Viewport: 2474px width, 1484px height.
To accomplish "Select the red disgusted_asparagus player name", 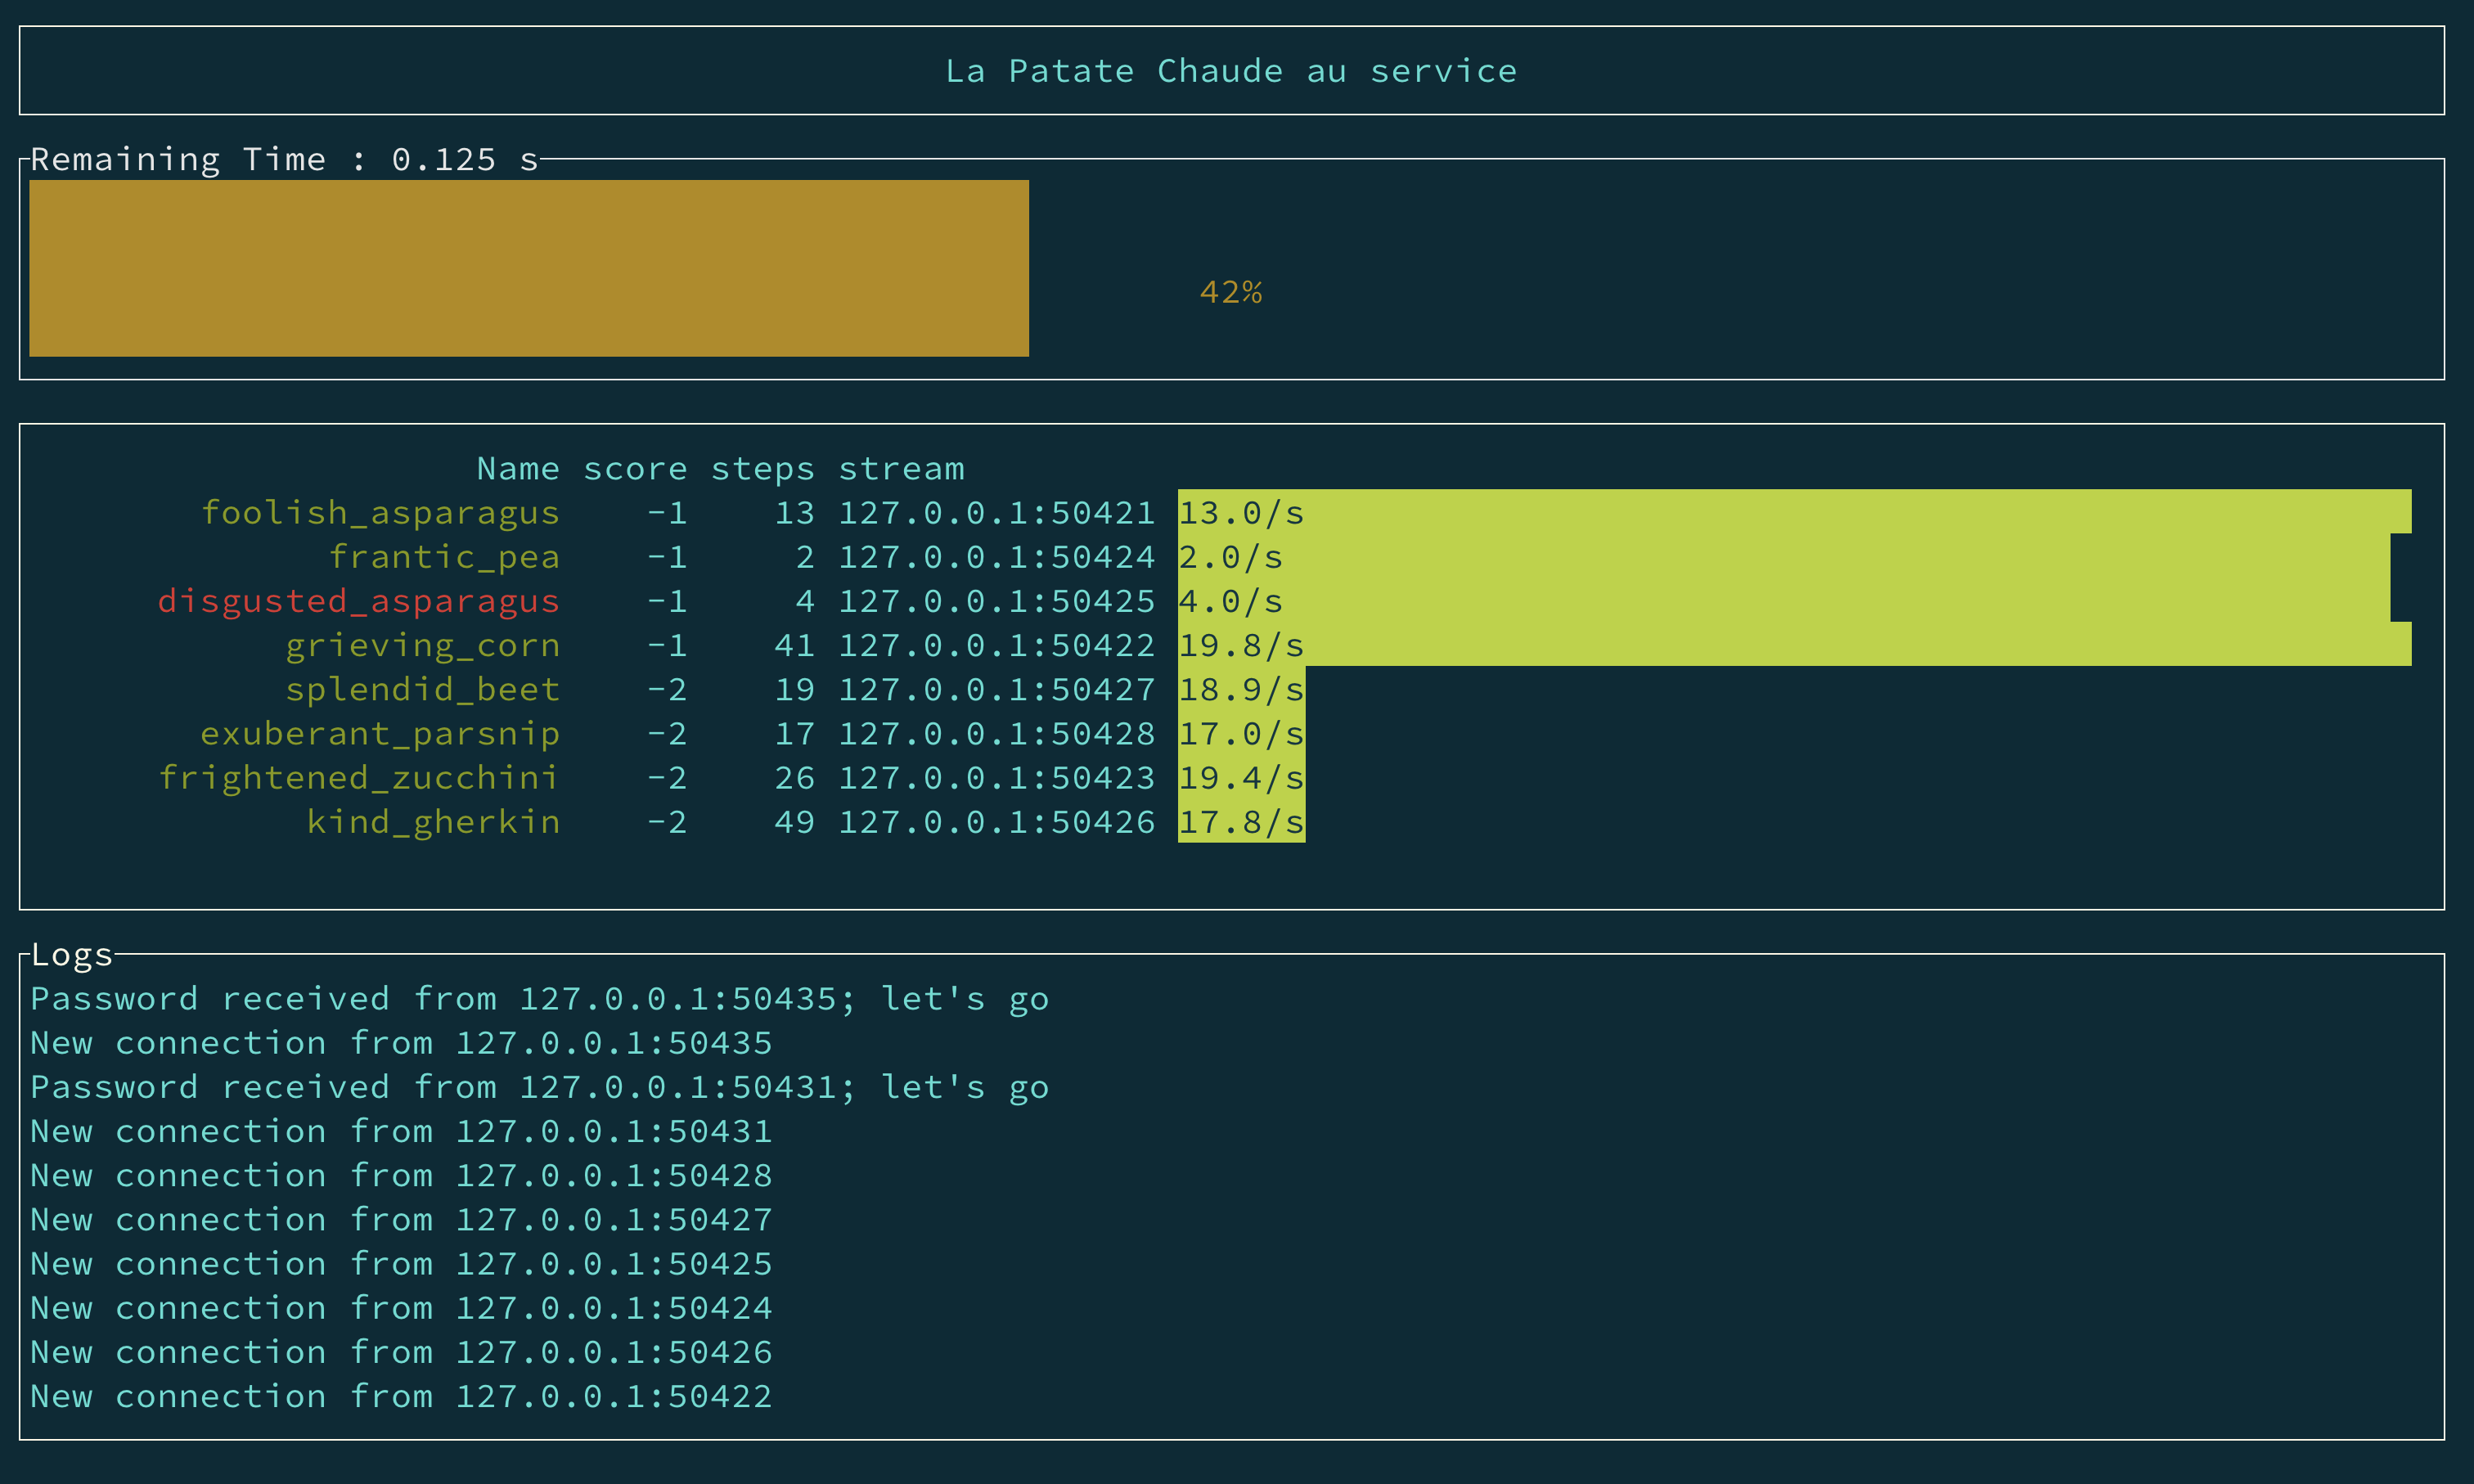I will pos(358,601).
